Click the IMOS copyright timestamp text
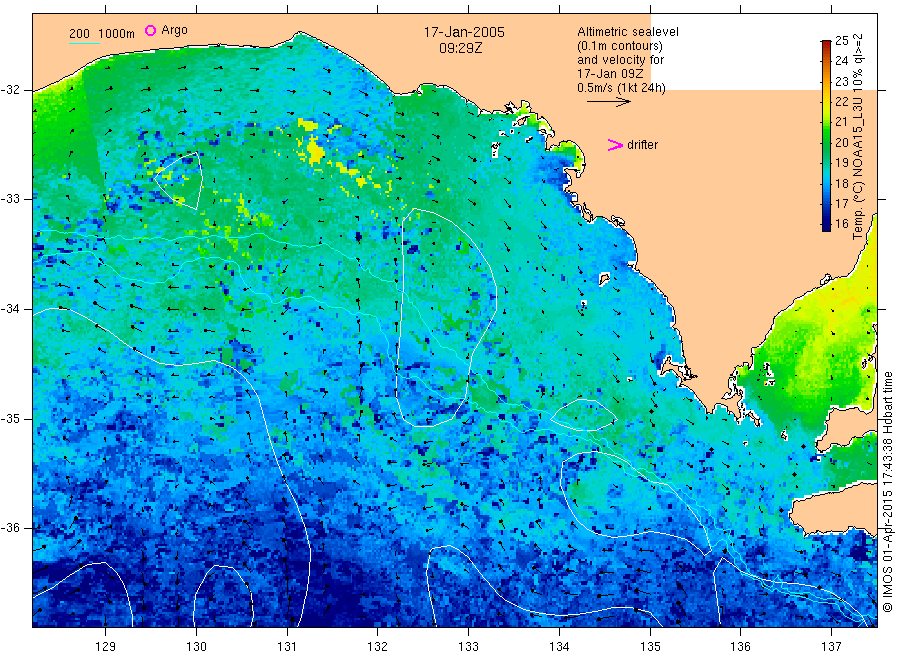The width and height of the screenshot is (900, 660). tap(887, 493)
